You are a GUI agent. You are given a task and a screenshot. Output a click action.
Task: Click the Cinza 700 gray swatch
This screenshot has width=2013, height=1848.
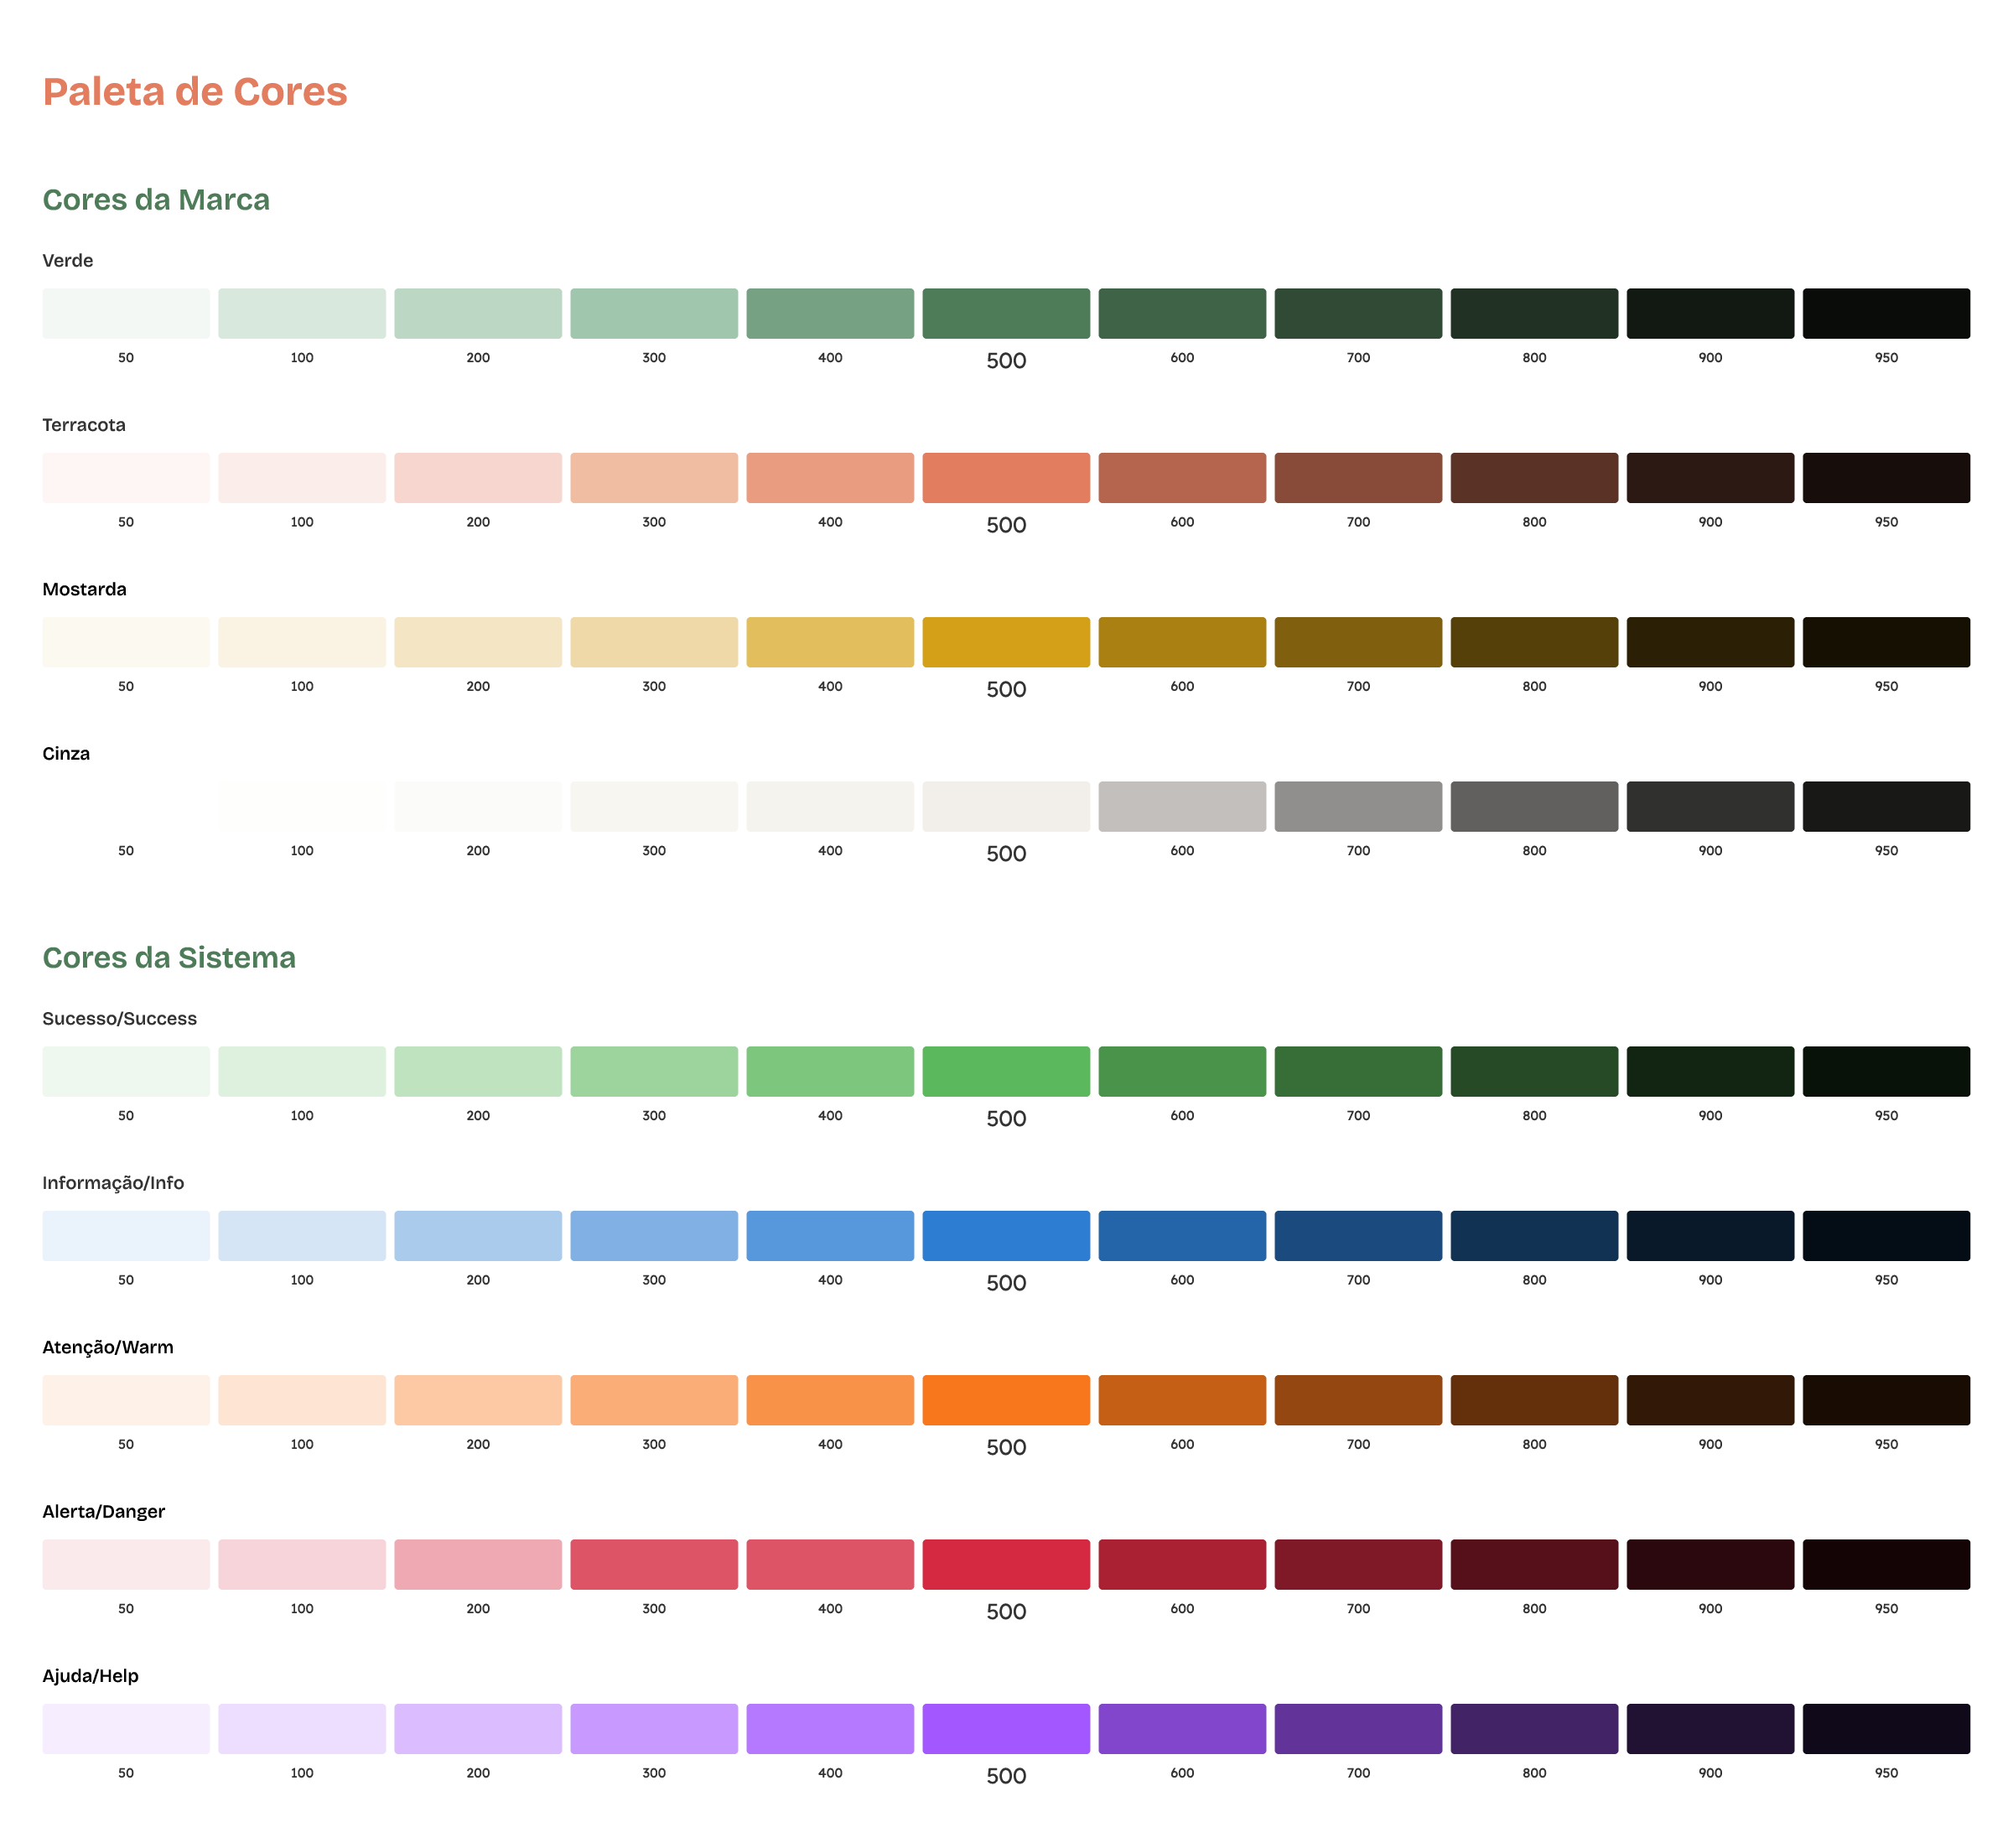[1357, 806]
